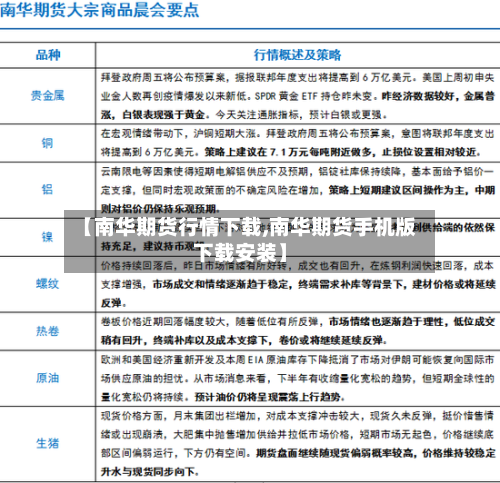This screenshot has height=483, width=500.
Task: Click the 贵金属 market summary paragraph
Action: click(298, 96)
